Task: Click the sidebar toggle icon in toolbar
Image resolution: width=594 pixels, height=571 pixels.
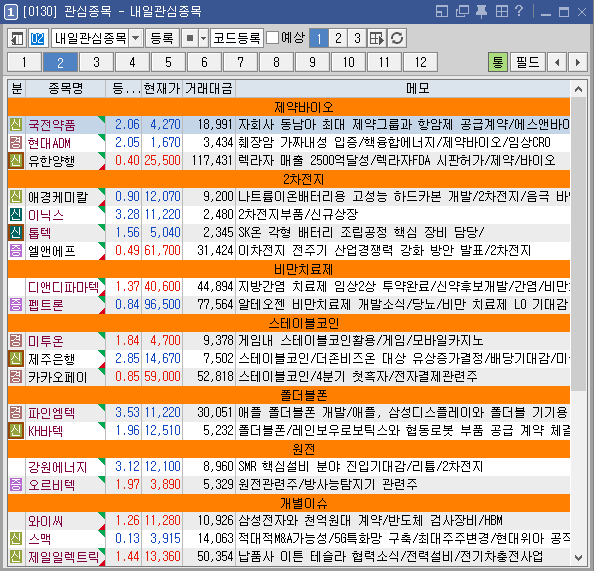Action: [x=17, y=38]
